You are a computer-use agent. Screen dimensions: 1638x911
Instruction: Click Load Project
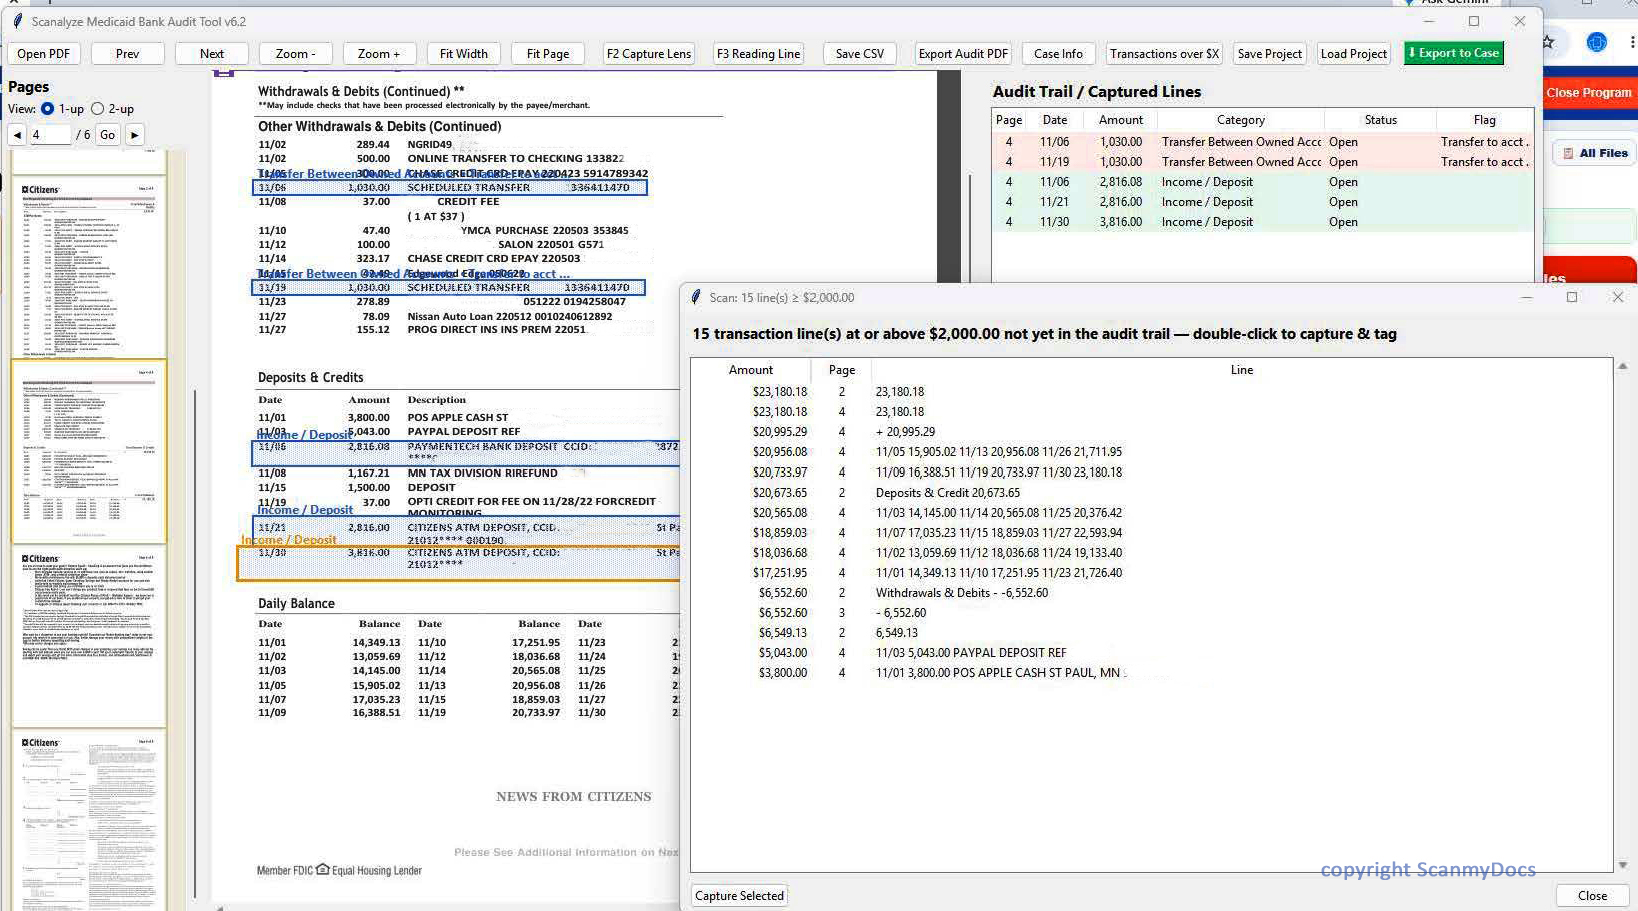[1353, 54]
